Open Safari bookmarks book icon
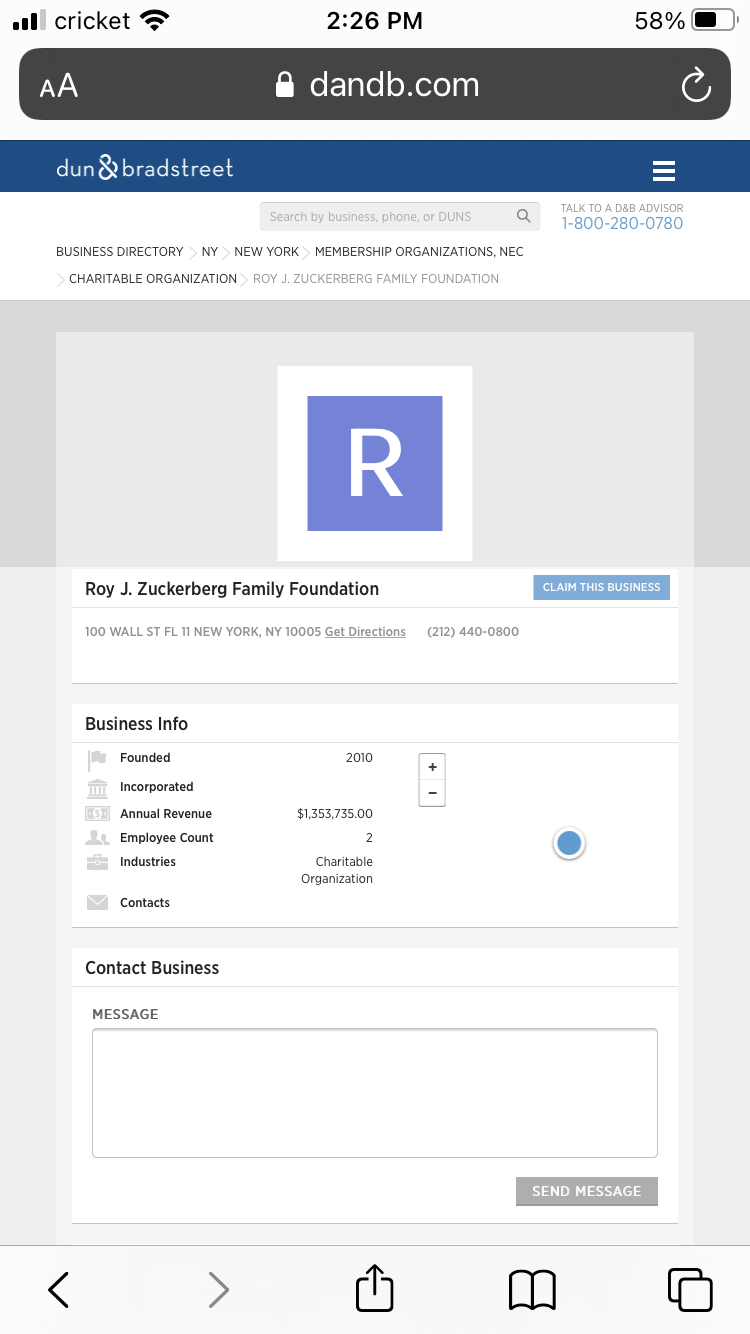750x1334 pixels. [532, 1290]
